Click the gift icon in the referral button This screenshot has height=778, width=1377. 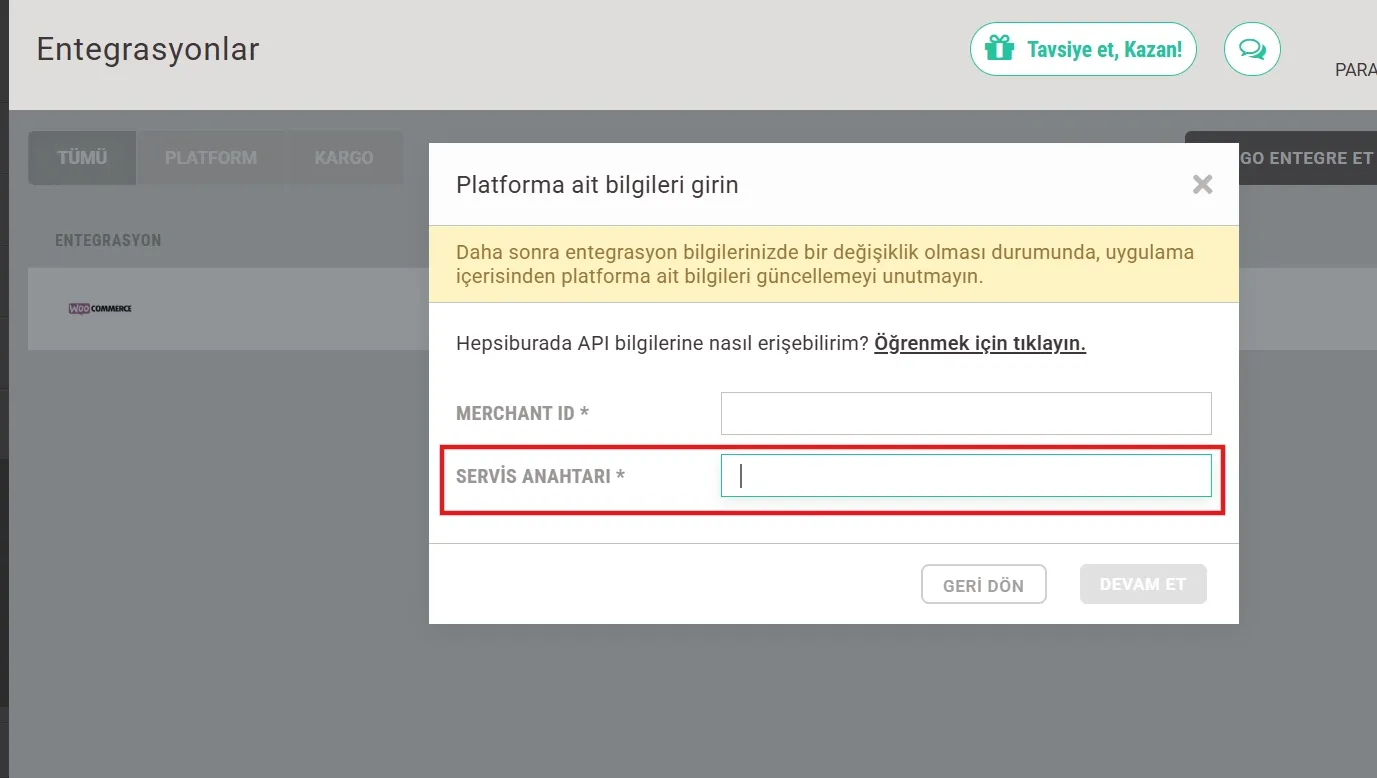click(x=999, y=48)
